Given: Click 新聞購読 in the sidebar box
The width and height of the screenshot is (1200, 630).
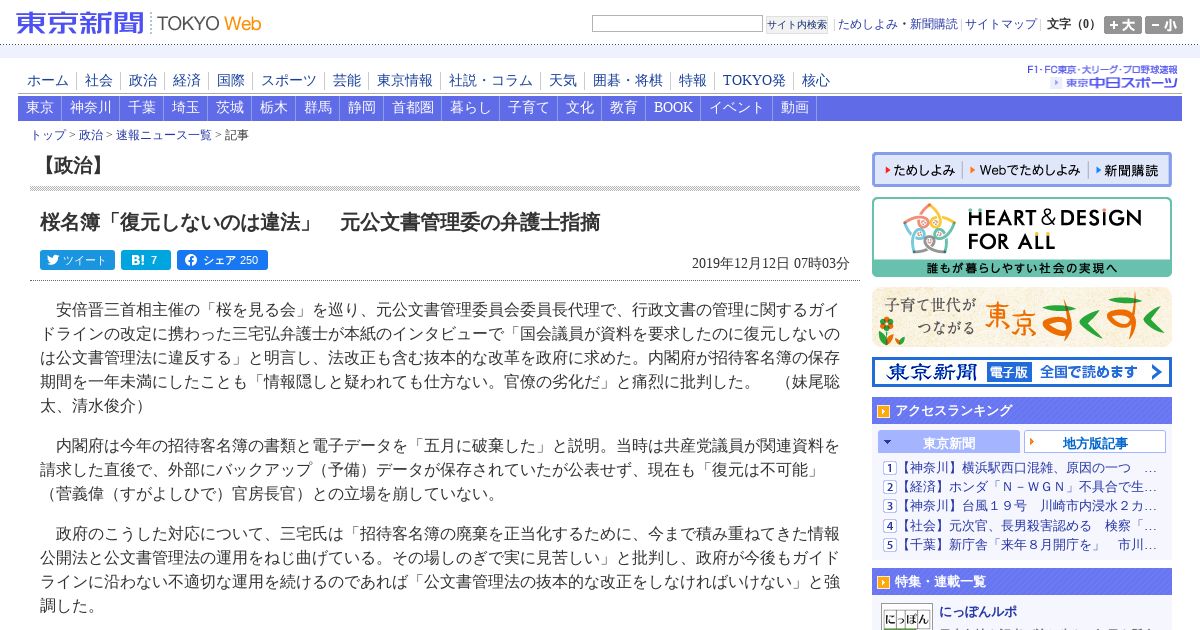Looking at the screenshot, I should (1125, 170).
